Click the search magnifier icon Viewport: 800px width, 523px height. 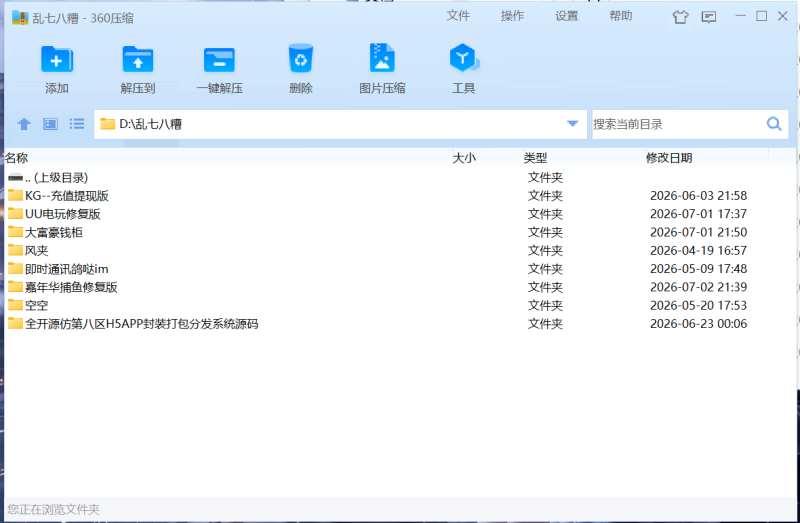774,124
